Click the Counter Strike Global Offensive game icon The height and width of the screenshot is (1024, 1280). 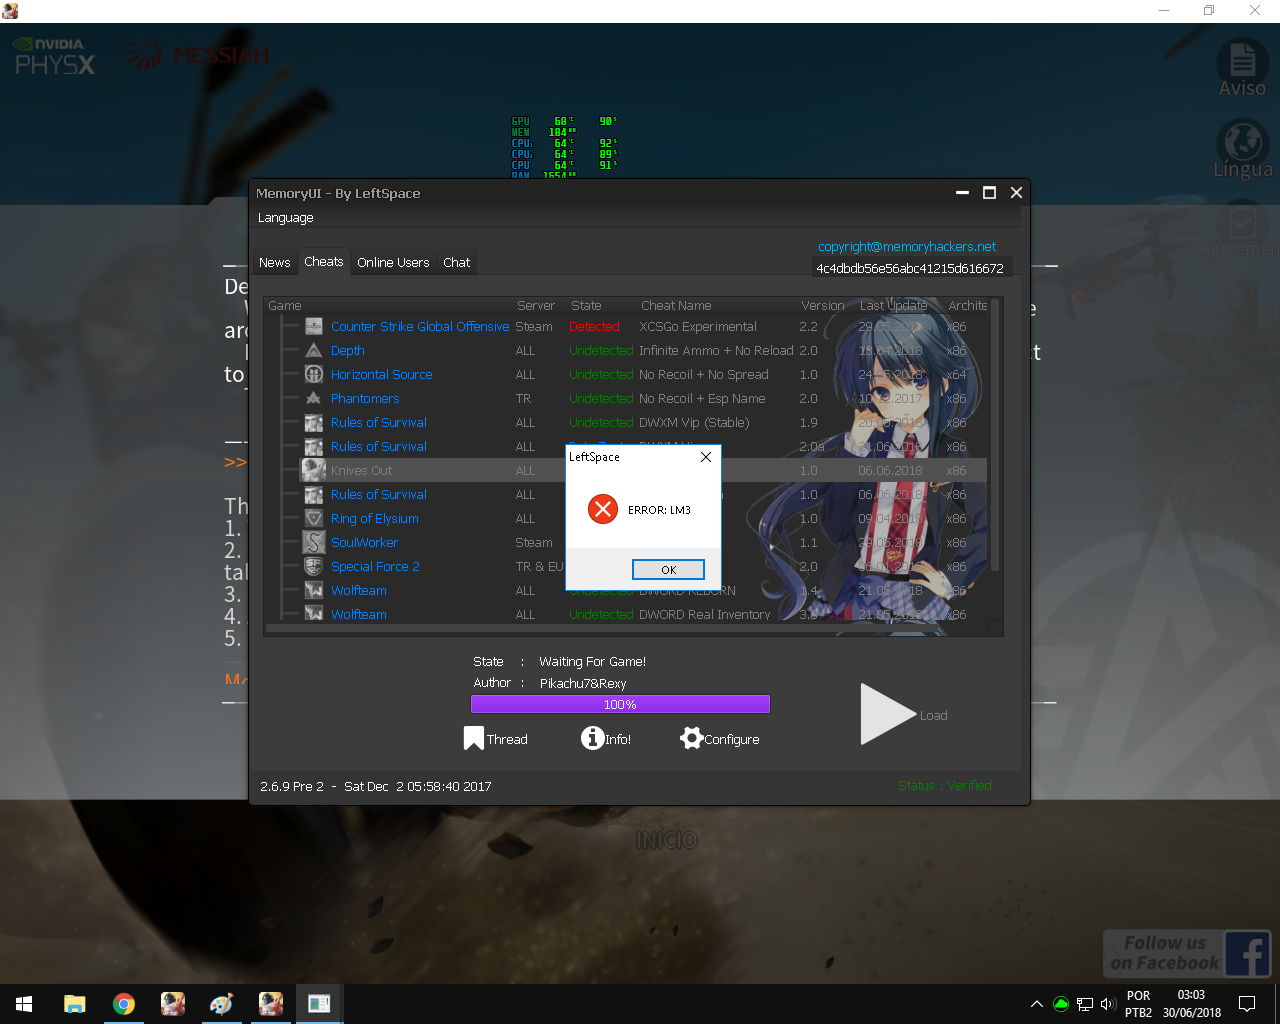coord(314,327)
